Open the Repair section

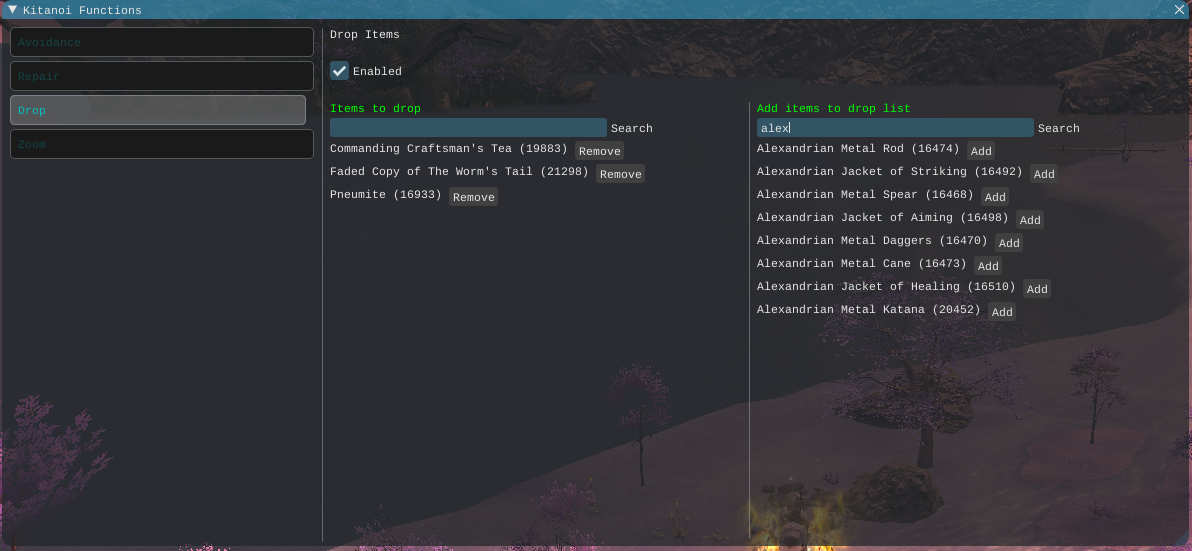[162, 76]
